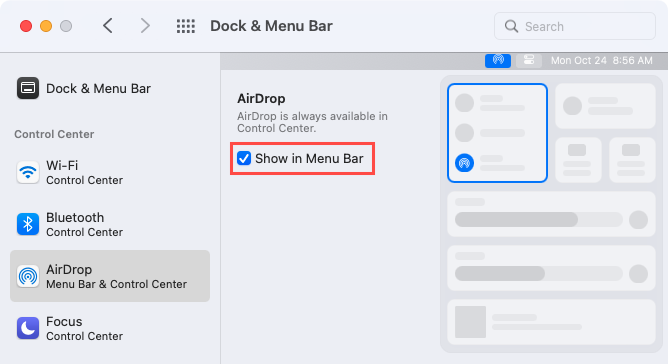Image resolution: width=668 pixels, height=364 pixels.
Task: Click the Show in Menu Bar label
Action: (x=309, y=159)
